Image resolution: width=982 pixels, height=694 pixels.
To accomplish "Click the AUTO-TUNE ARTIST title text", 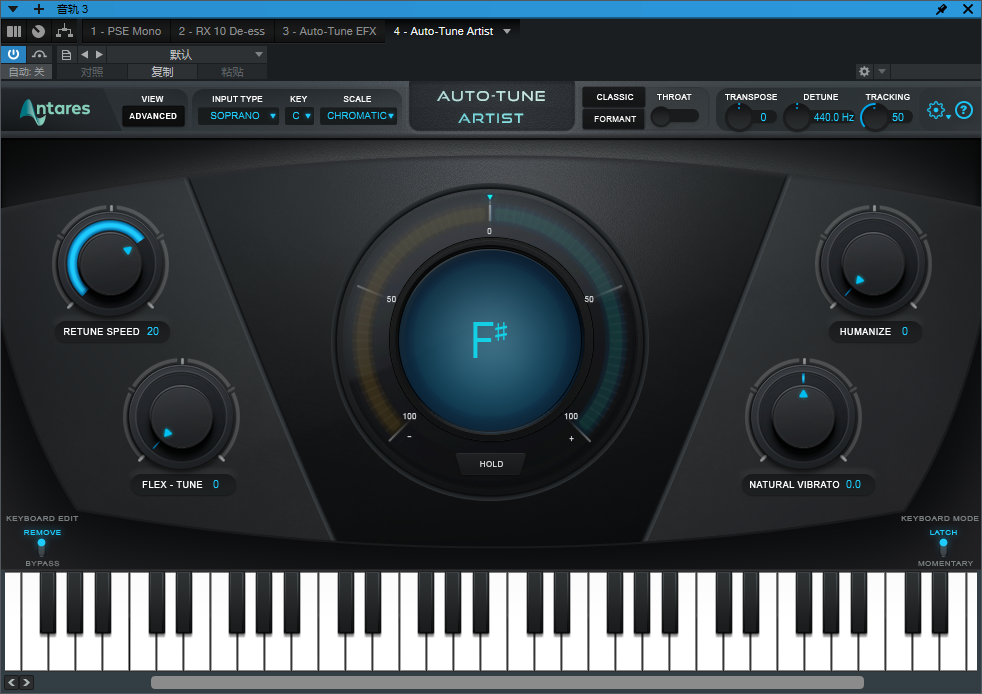I will pos(491,106).
